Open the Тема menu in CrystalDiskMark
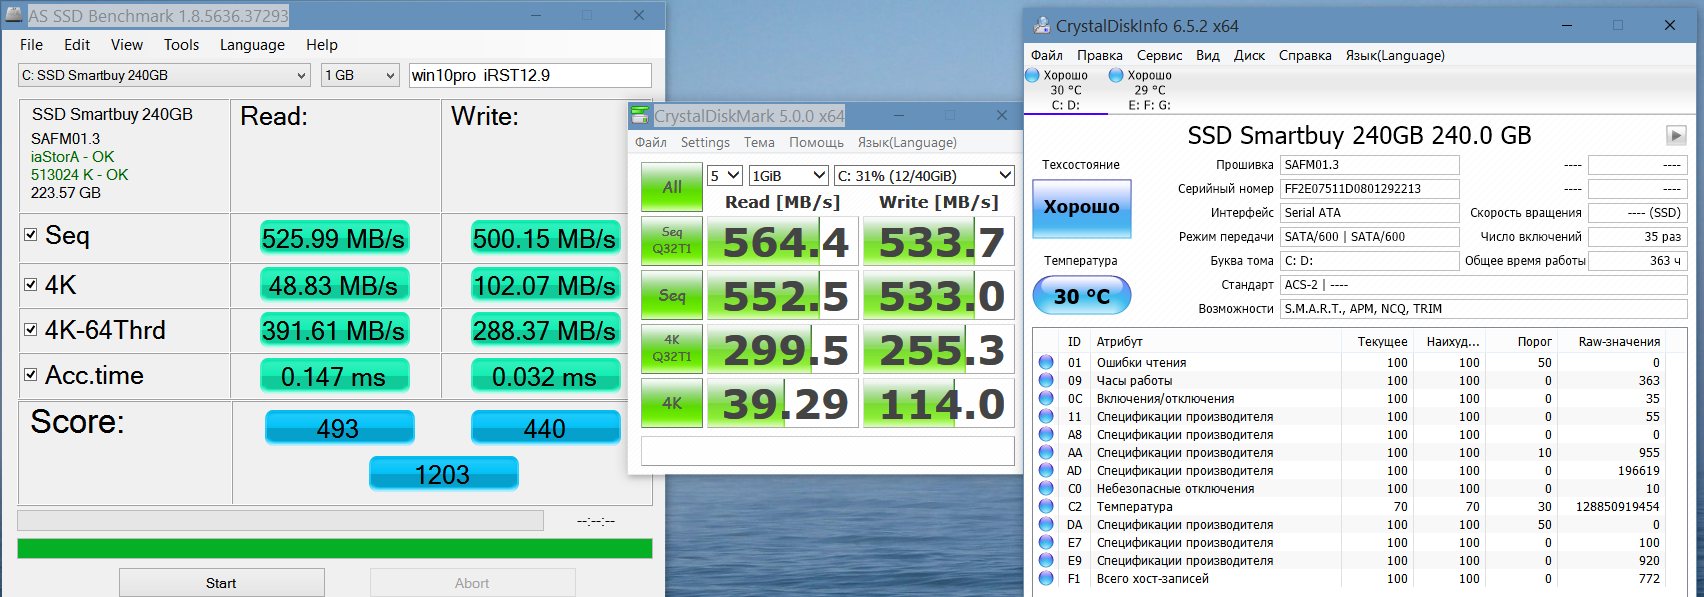The image size is (1704, 597). (x=759, y=143)
